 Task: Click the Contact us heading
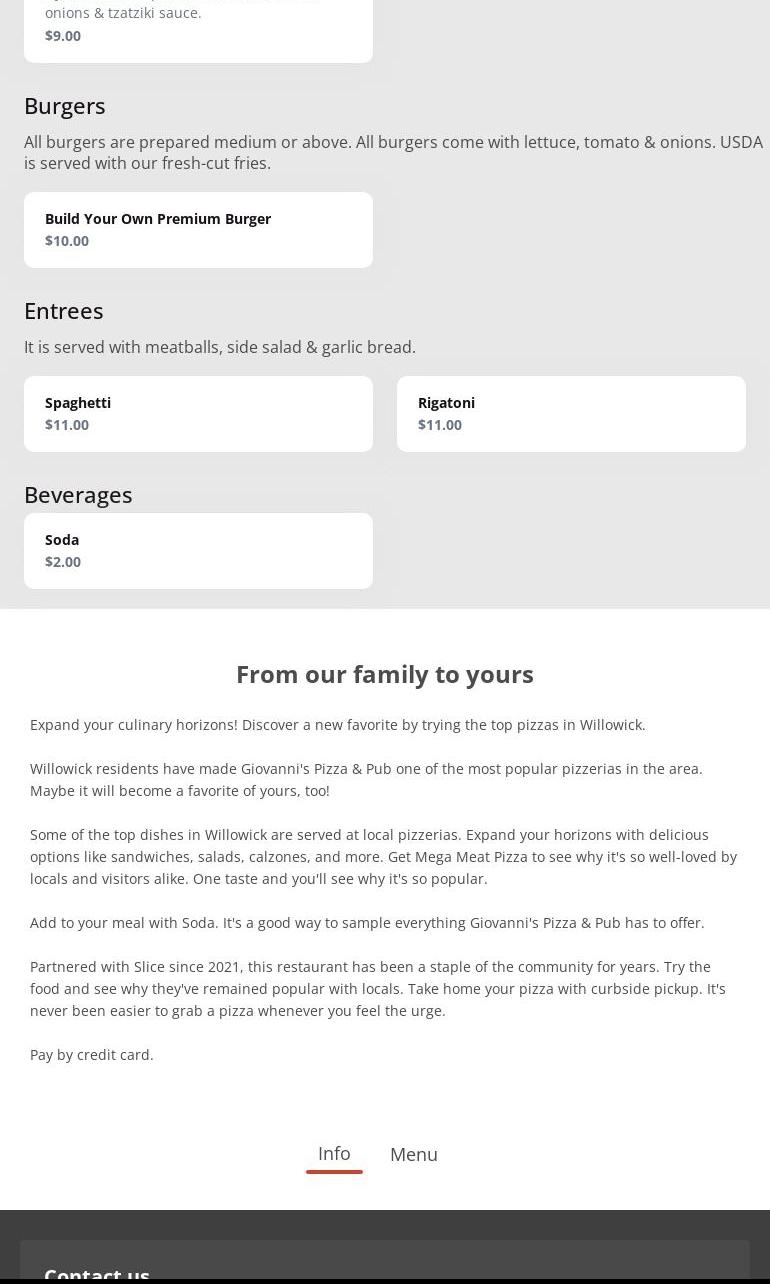pos(97,1274)
